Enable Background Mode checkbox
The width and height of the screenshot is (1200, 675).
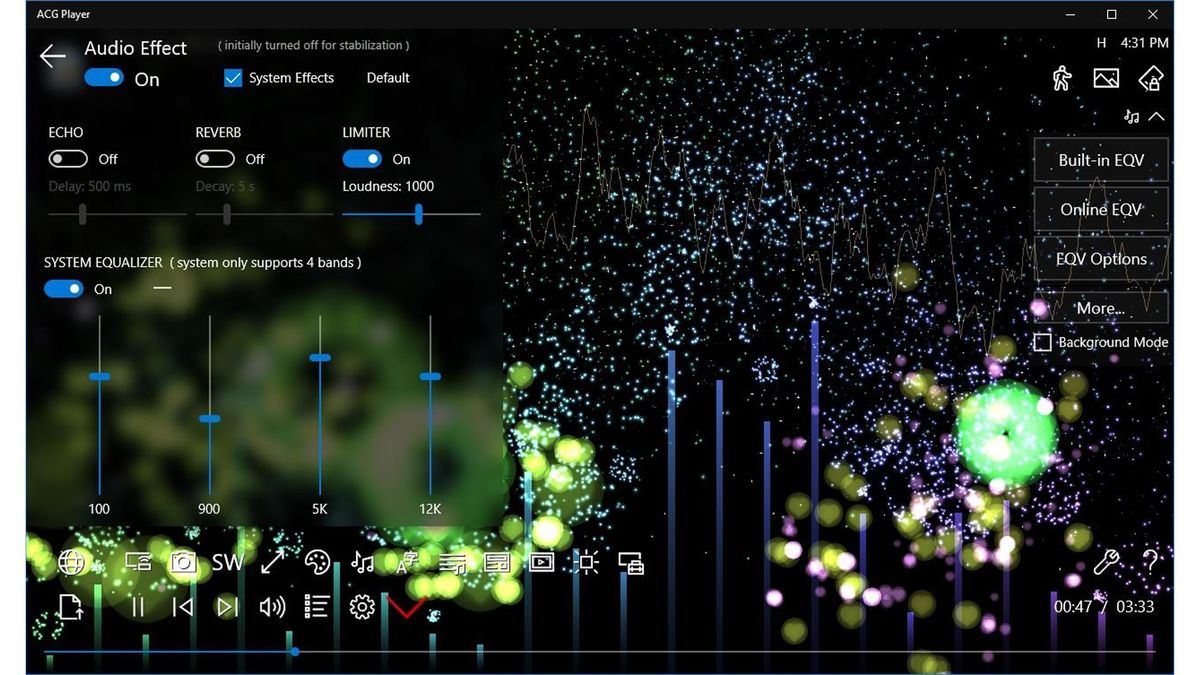[1042, 342]
